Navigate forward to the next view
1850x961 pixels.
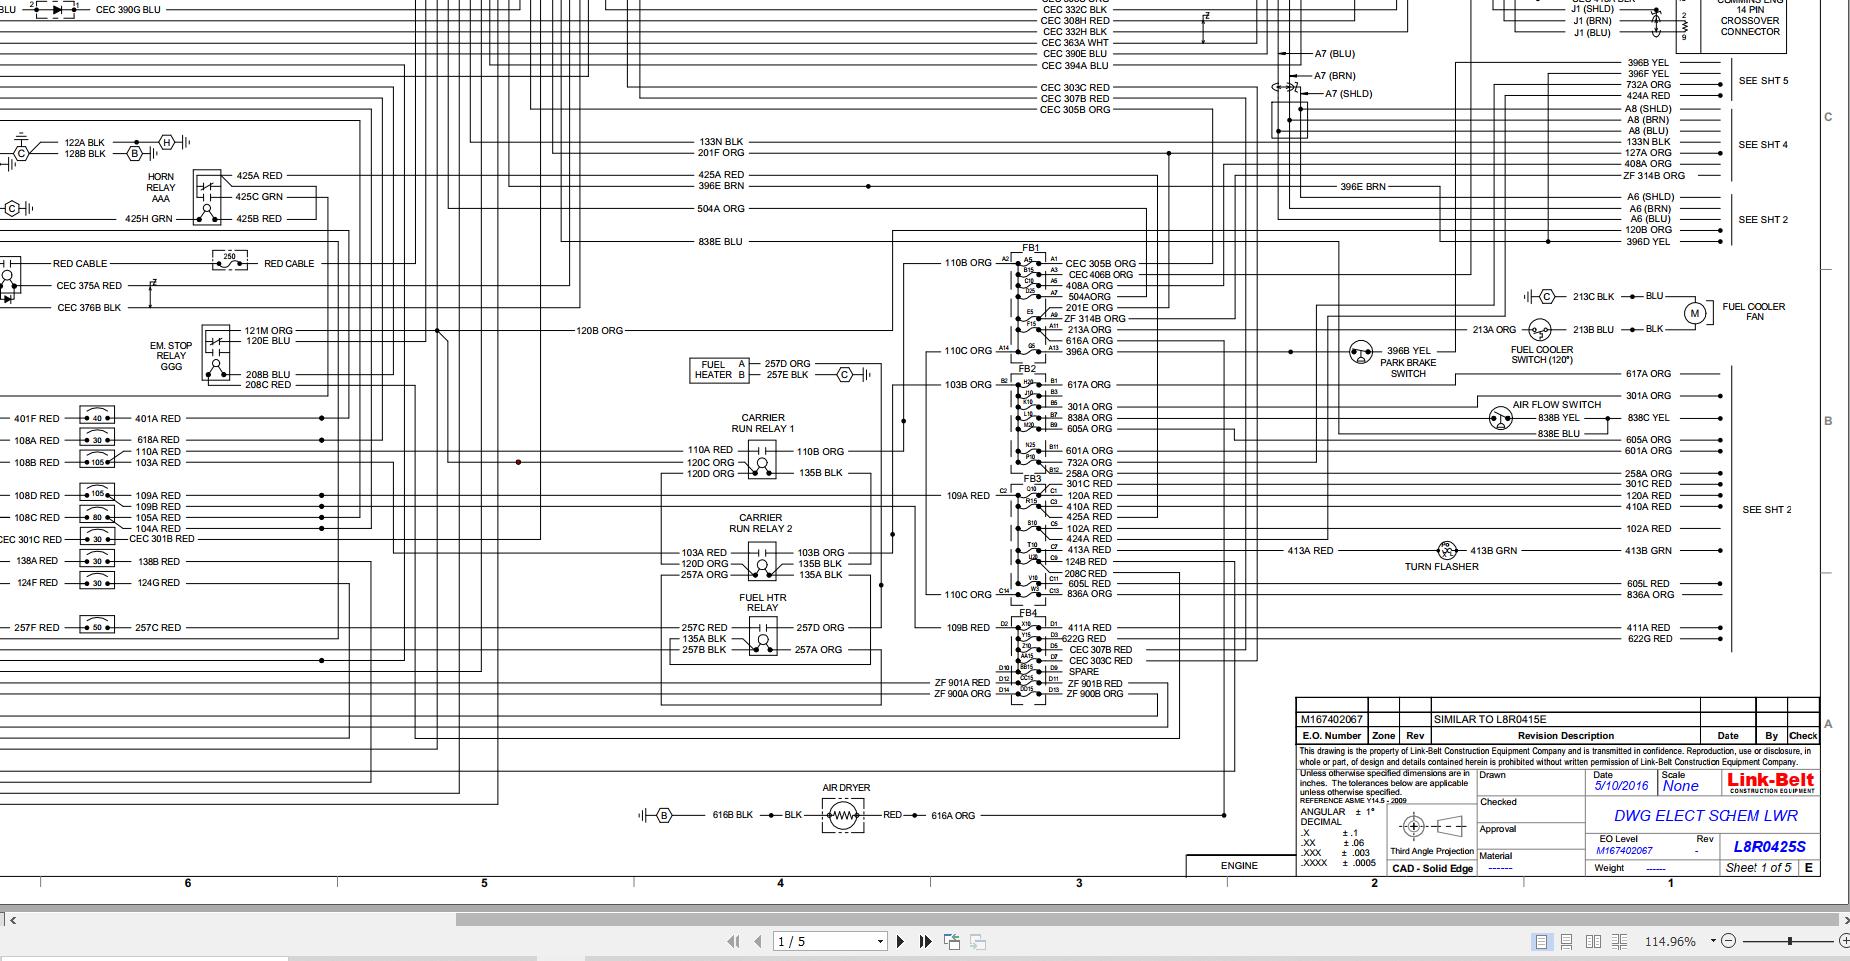coord(977,940)
